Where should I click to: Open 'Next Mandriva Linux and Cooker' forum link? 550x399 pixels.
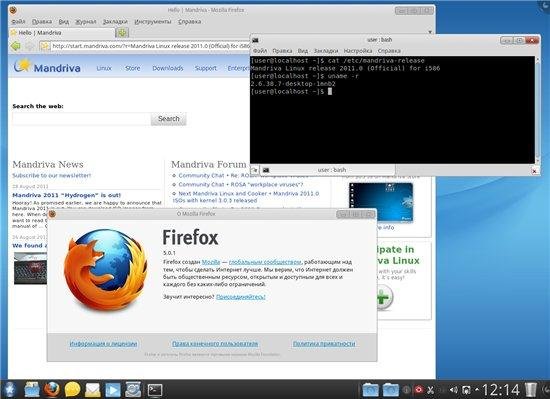pyautogui.click(x=246, y=197)
